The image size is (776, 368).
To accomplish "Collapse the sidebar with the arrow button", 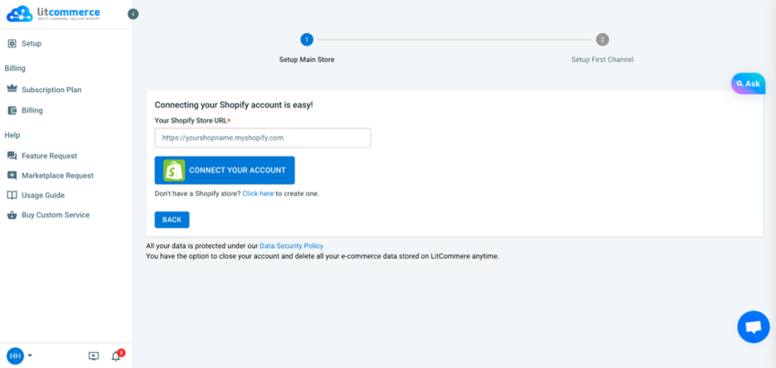I will 133,14.
